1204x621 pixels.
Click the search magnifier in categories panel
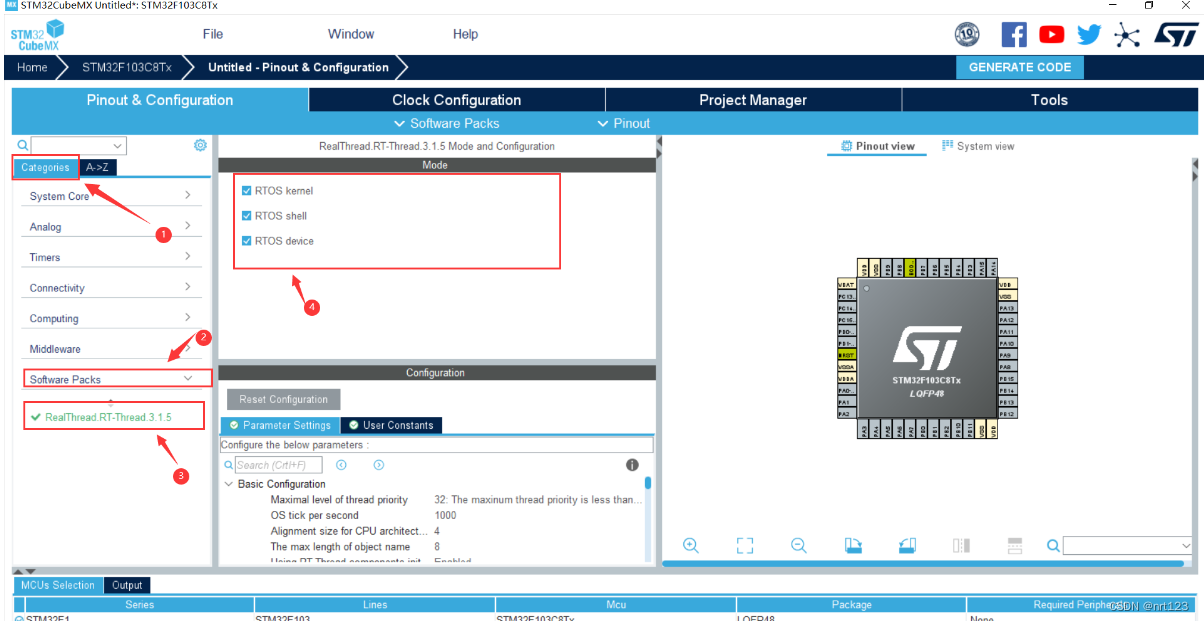pyautogui.click(x=23, y=145)
